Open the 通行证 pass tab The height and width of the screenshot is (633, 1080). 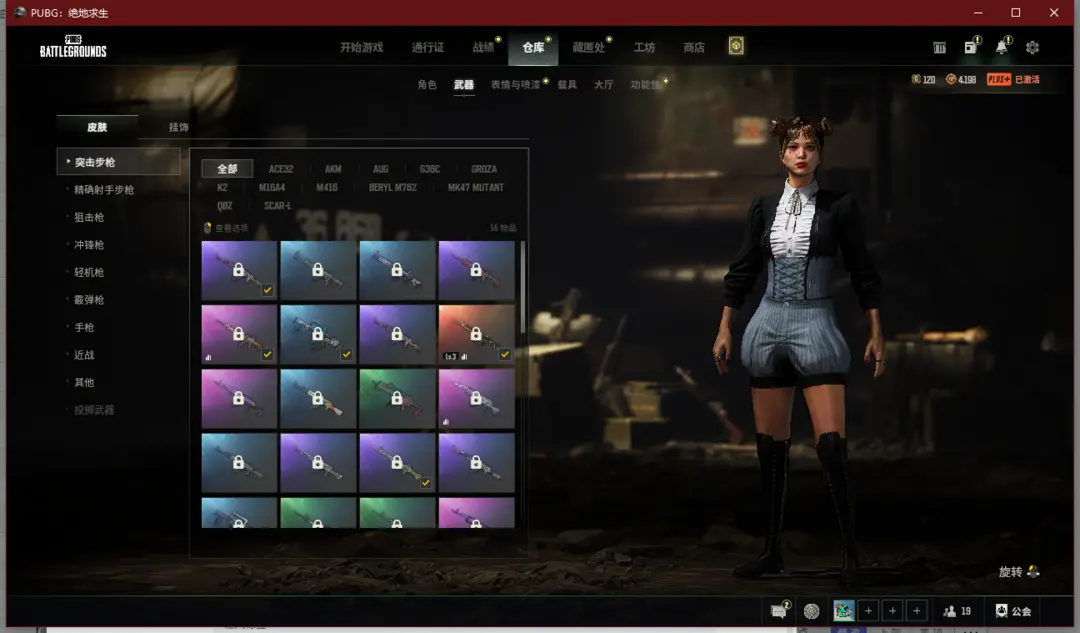pos(428,48)
